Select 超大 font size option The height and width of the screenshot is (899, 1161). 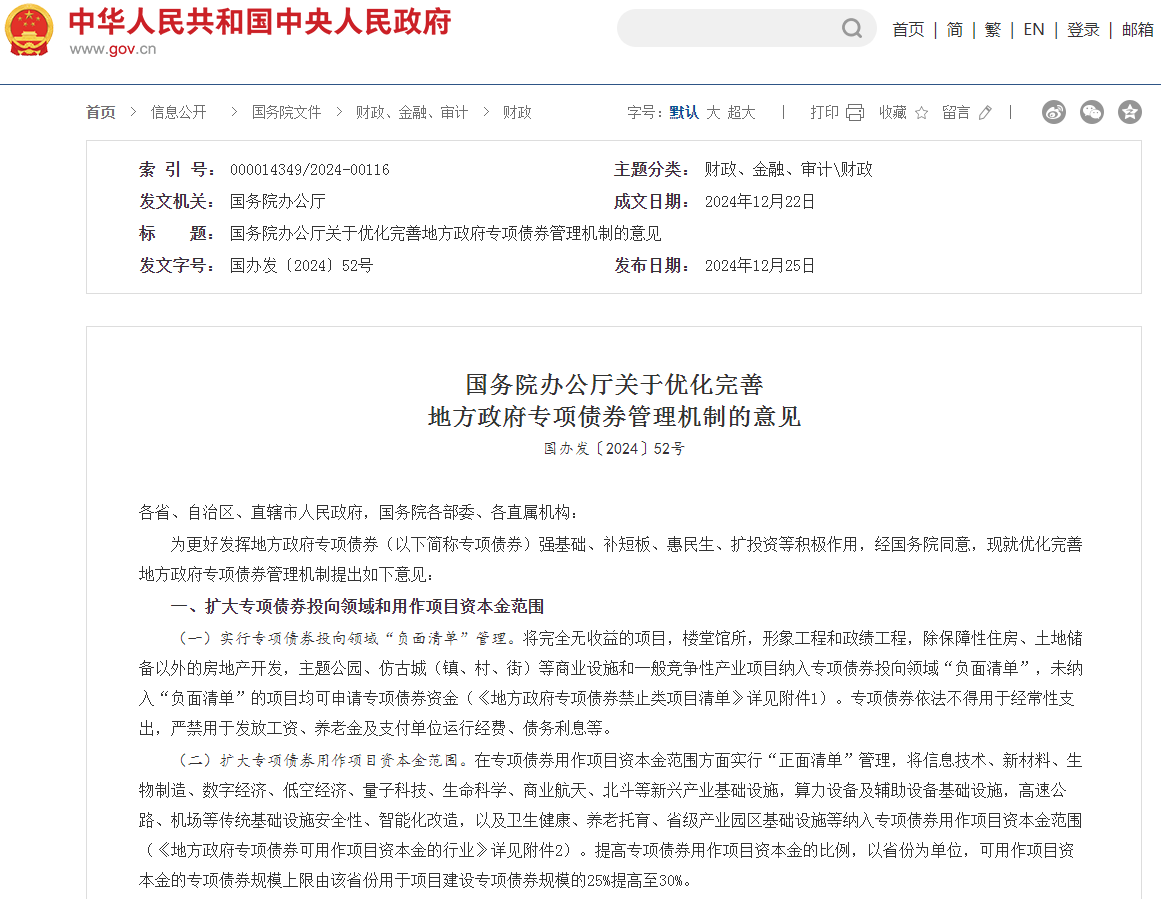point(741,112)
